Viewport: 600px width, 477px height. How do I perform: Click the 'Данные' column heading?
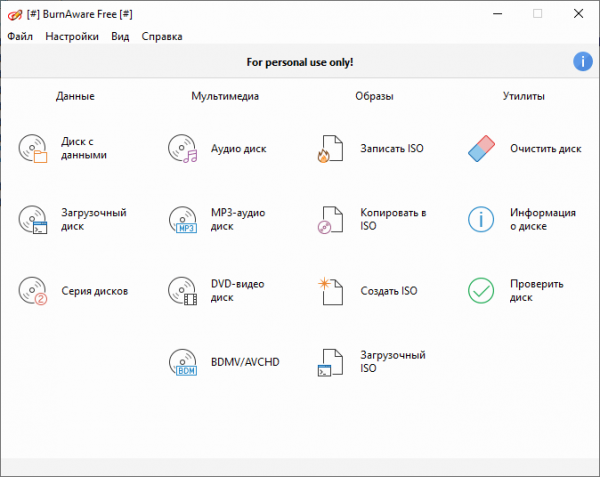coord(75,96)
